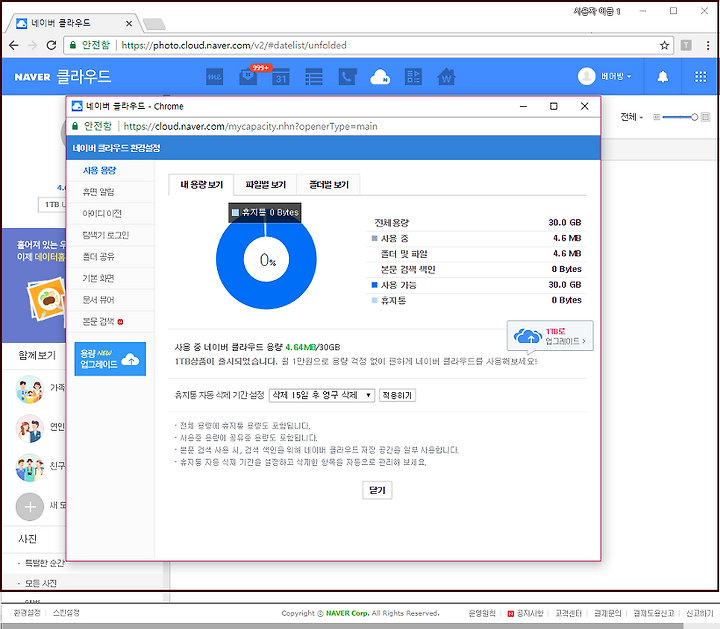The height and width of the screenshot is (629, 720).
Task: Select the 내 용량 보기 tab
Action: tap(201, 185)
